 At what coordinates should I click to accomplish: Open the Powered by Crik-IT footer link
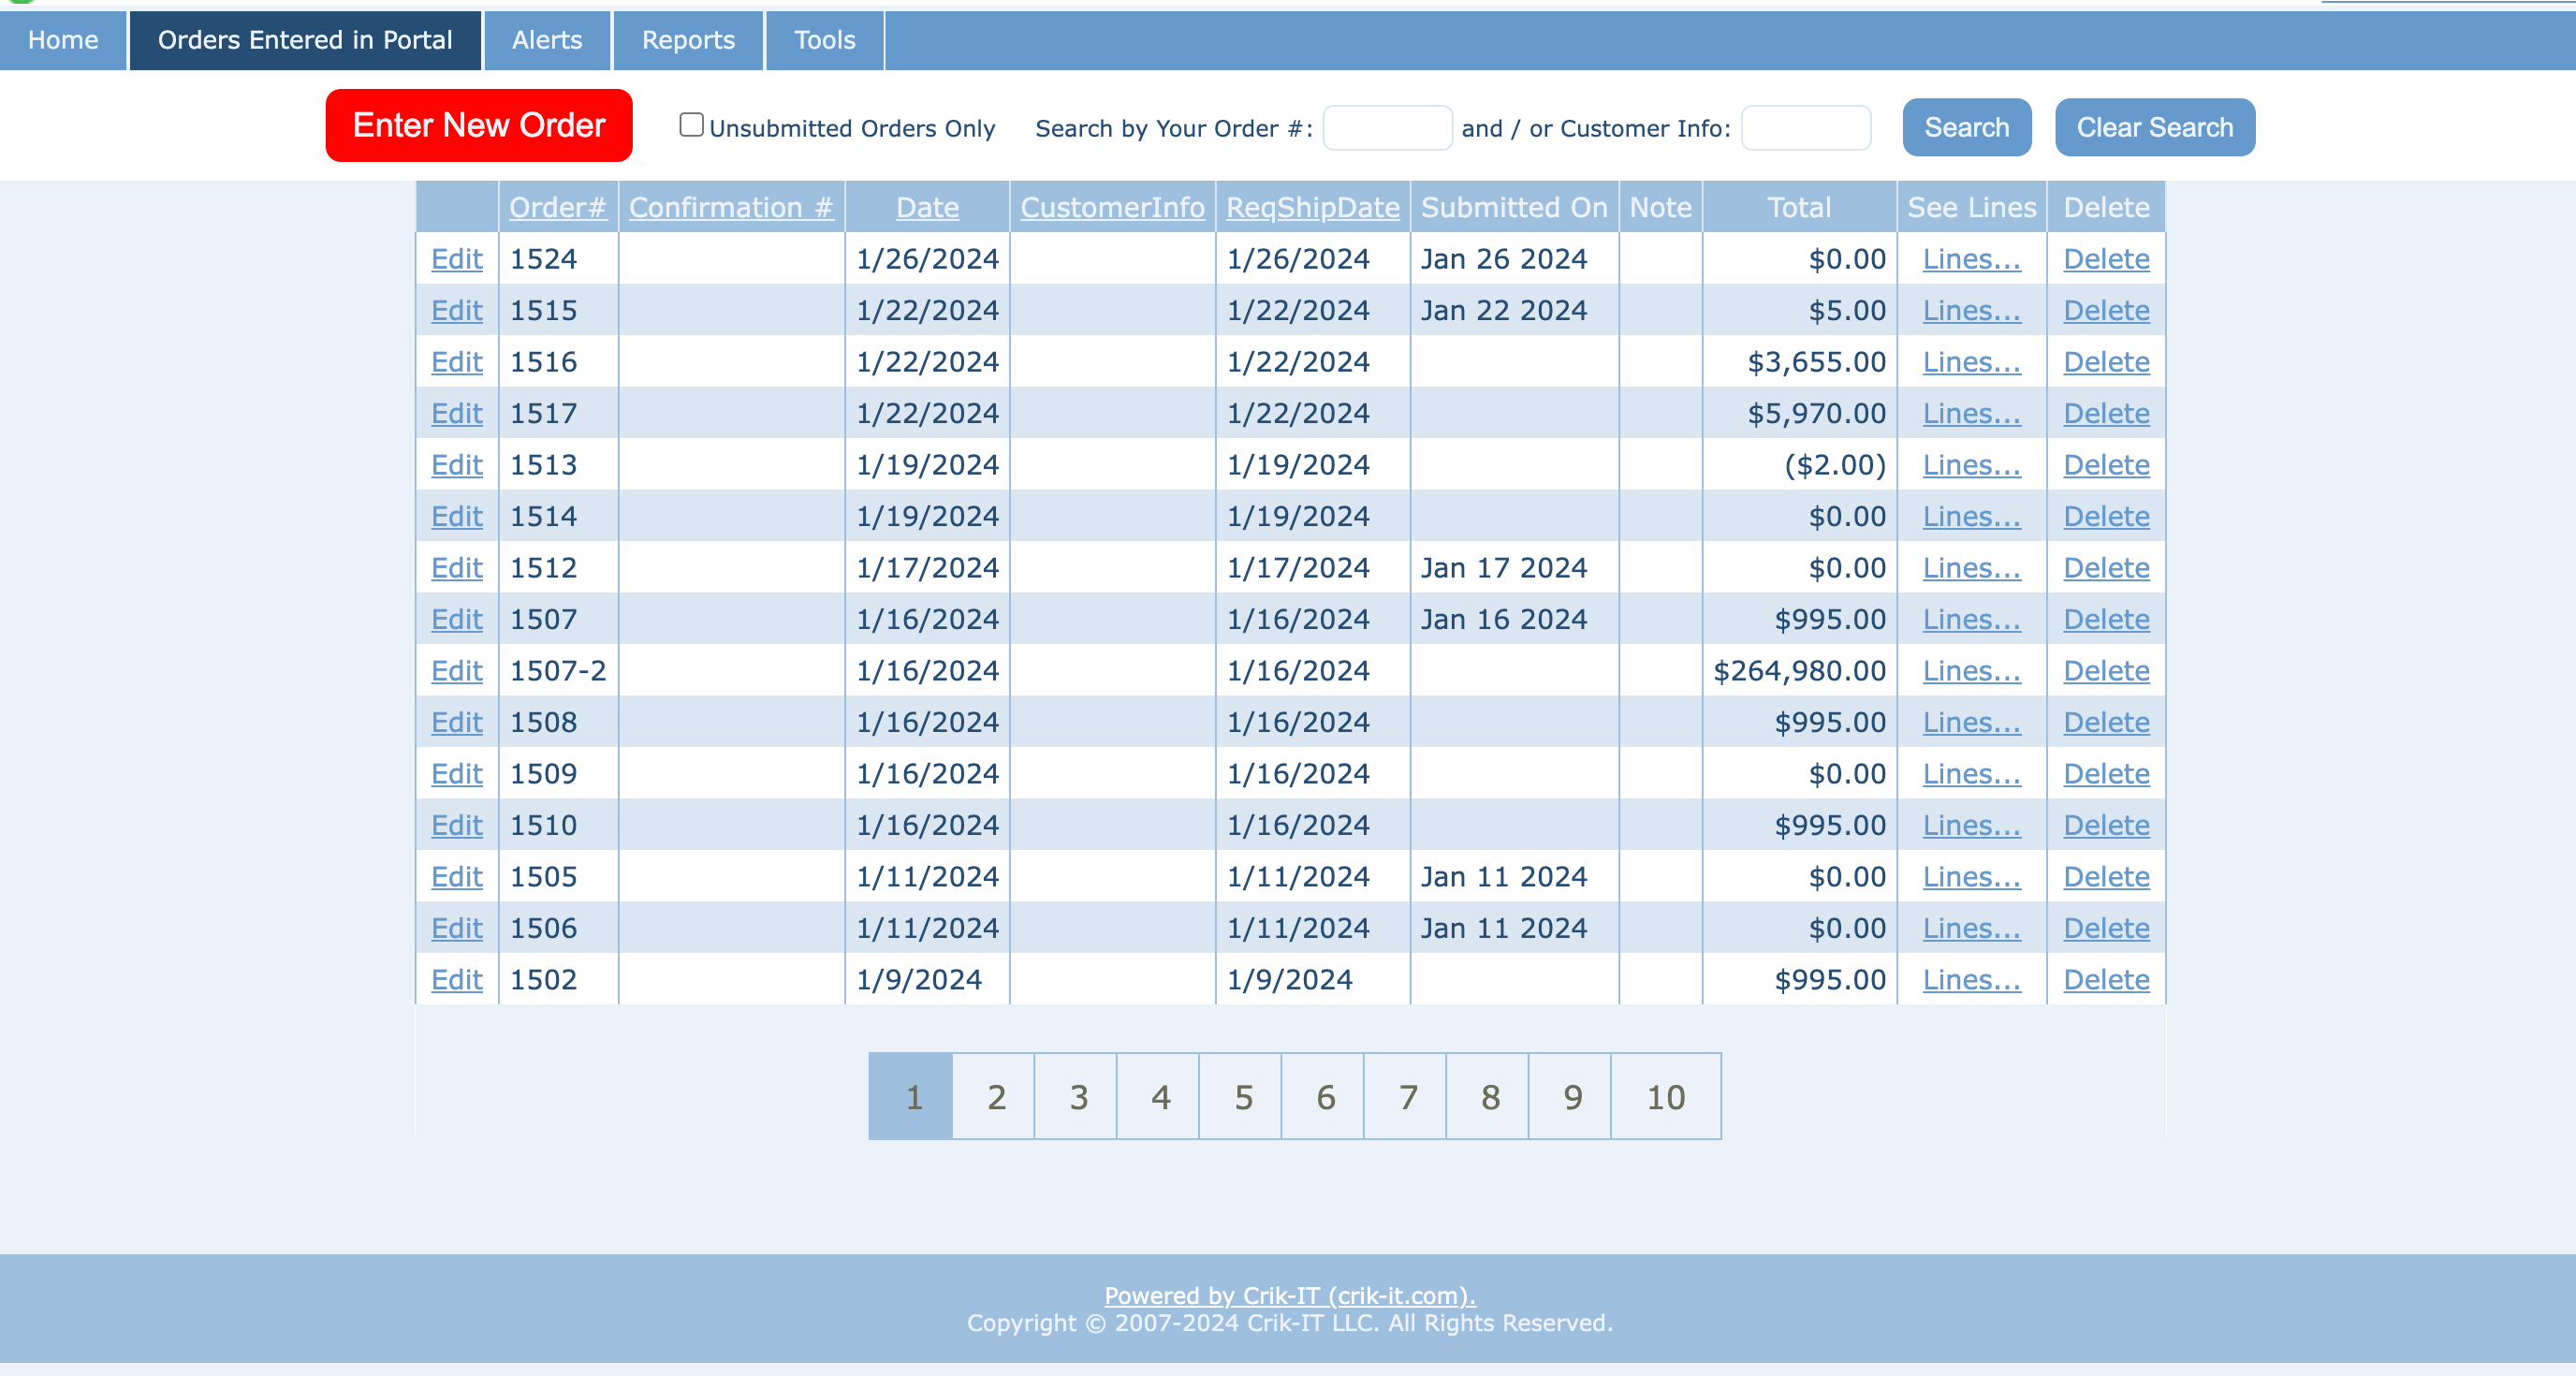click(x=1289, y=1295)
